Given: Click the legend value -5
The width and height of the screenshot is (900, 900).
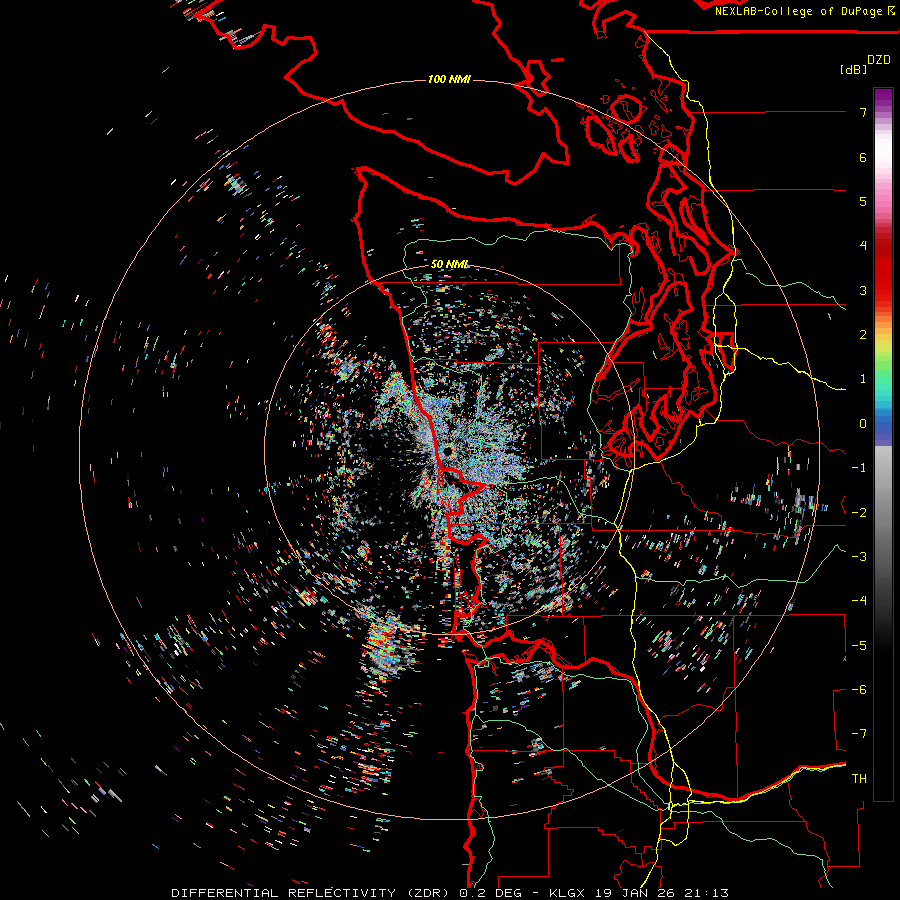Looking at the screenshot, I should click(859, 646).
